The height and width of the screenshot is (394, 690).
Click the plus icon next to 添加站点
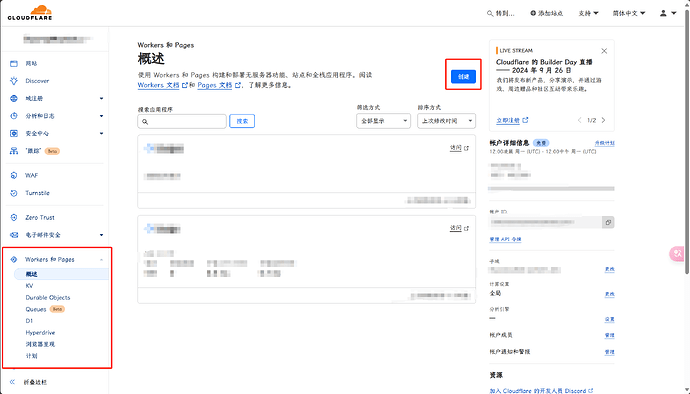pyautogui.click(x=533, y=13)
